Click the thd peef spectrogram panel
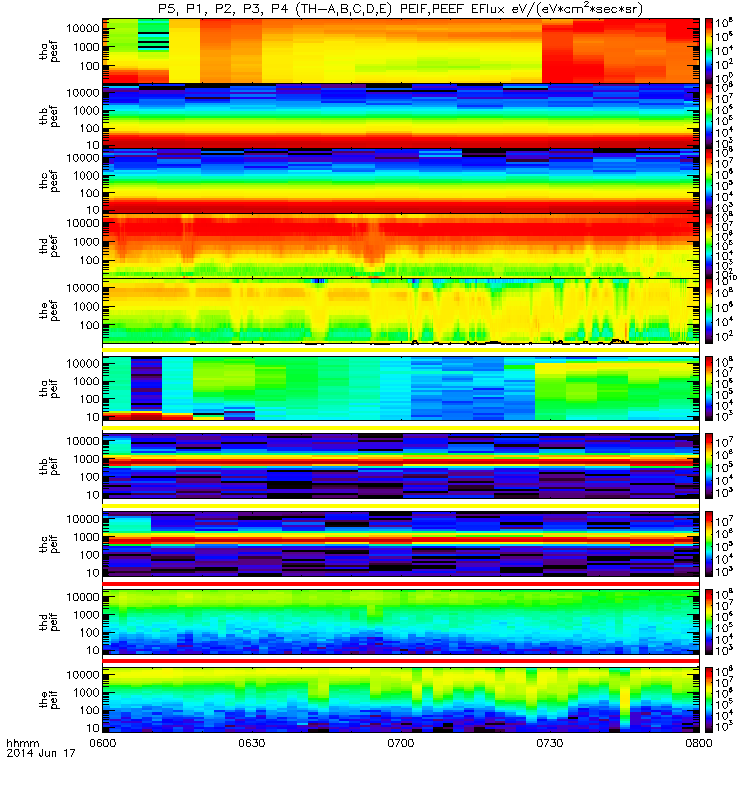750x800 pixels. point(401,246)
